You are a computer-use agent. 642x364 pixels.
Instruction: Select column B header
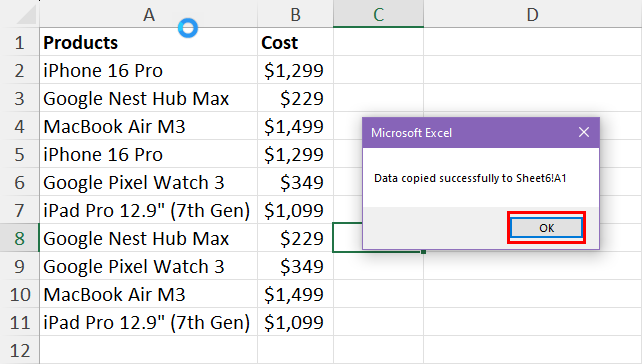tap(295, 15)
